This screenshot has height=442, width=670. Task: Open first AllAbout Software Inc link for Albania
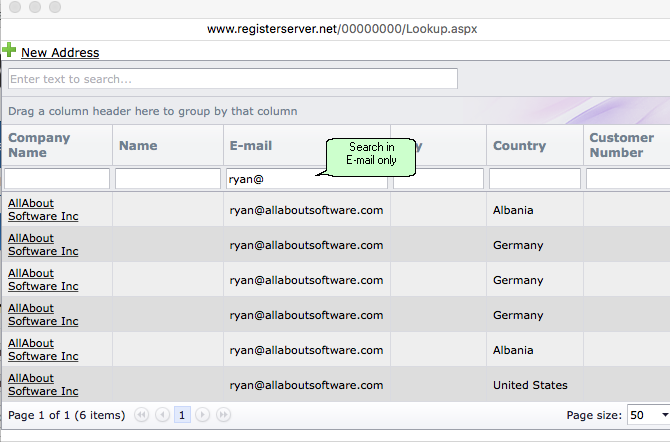click(43, 210)
